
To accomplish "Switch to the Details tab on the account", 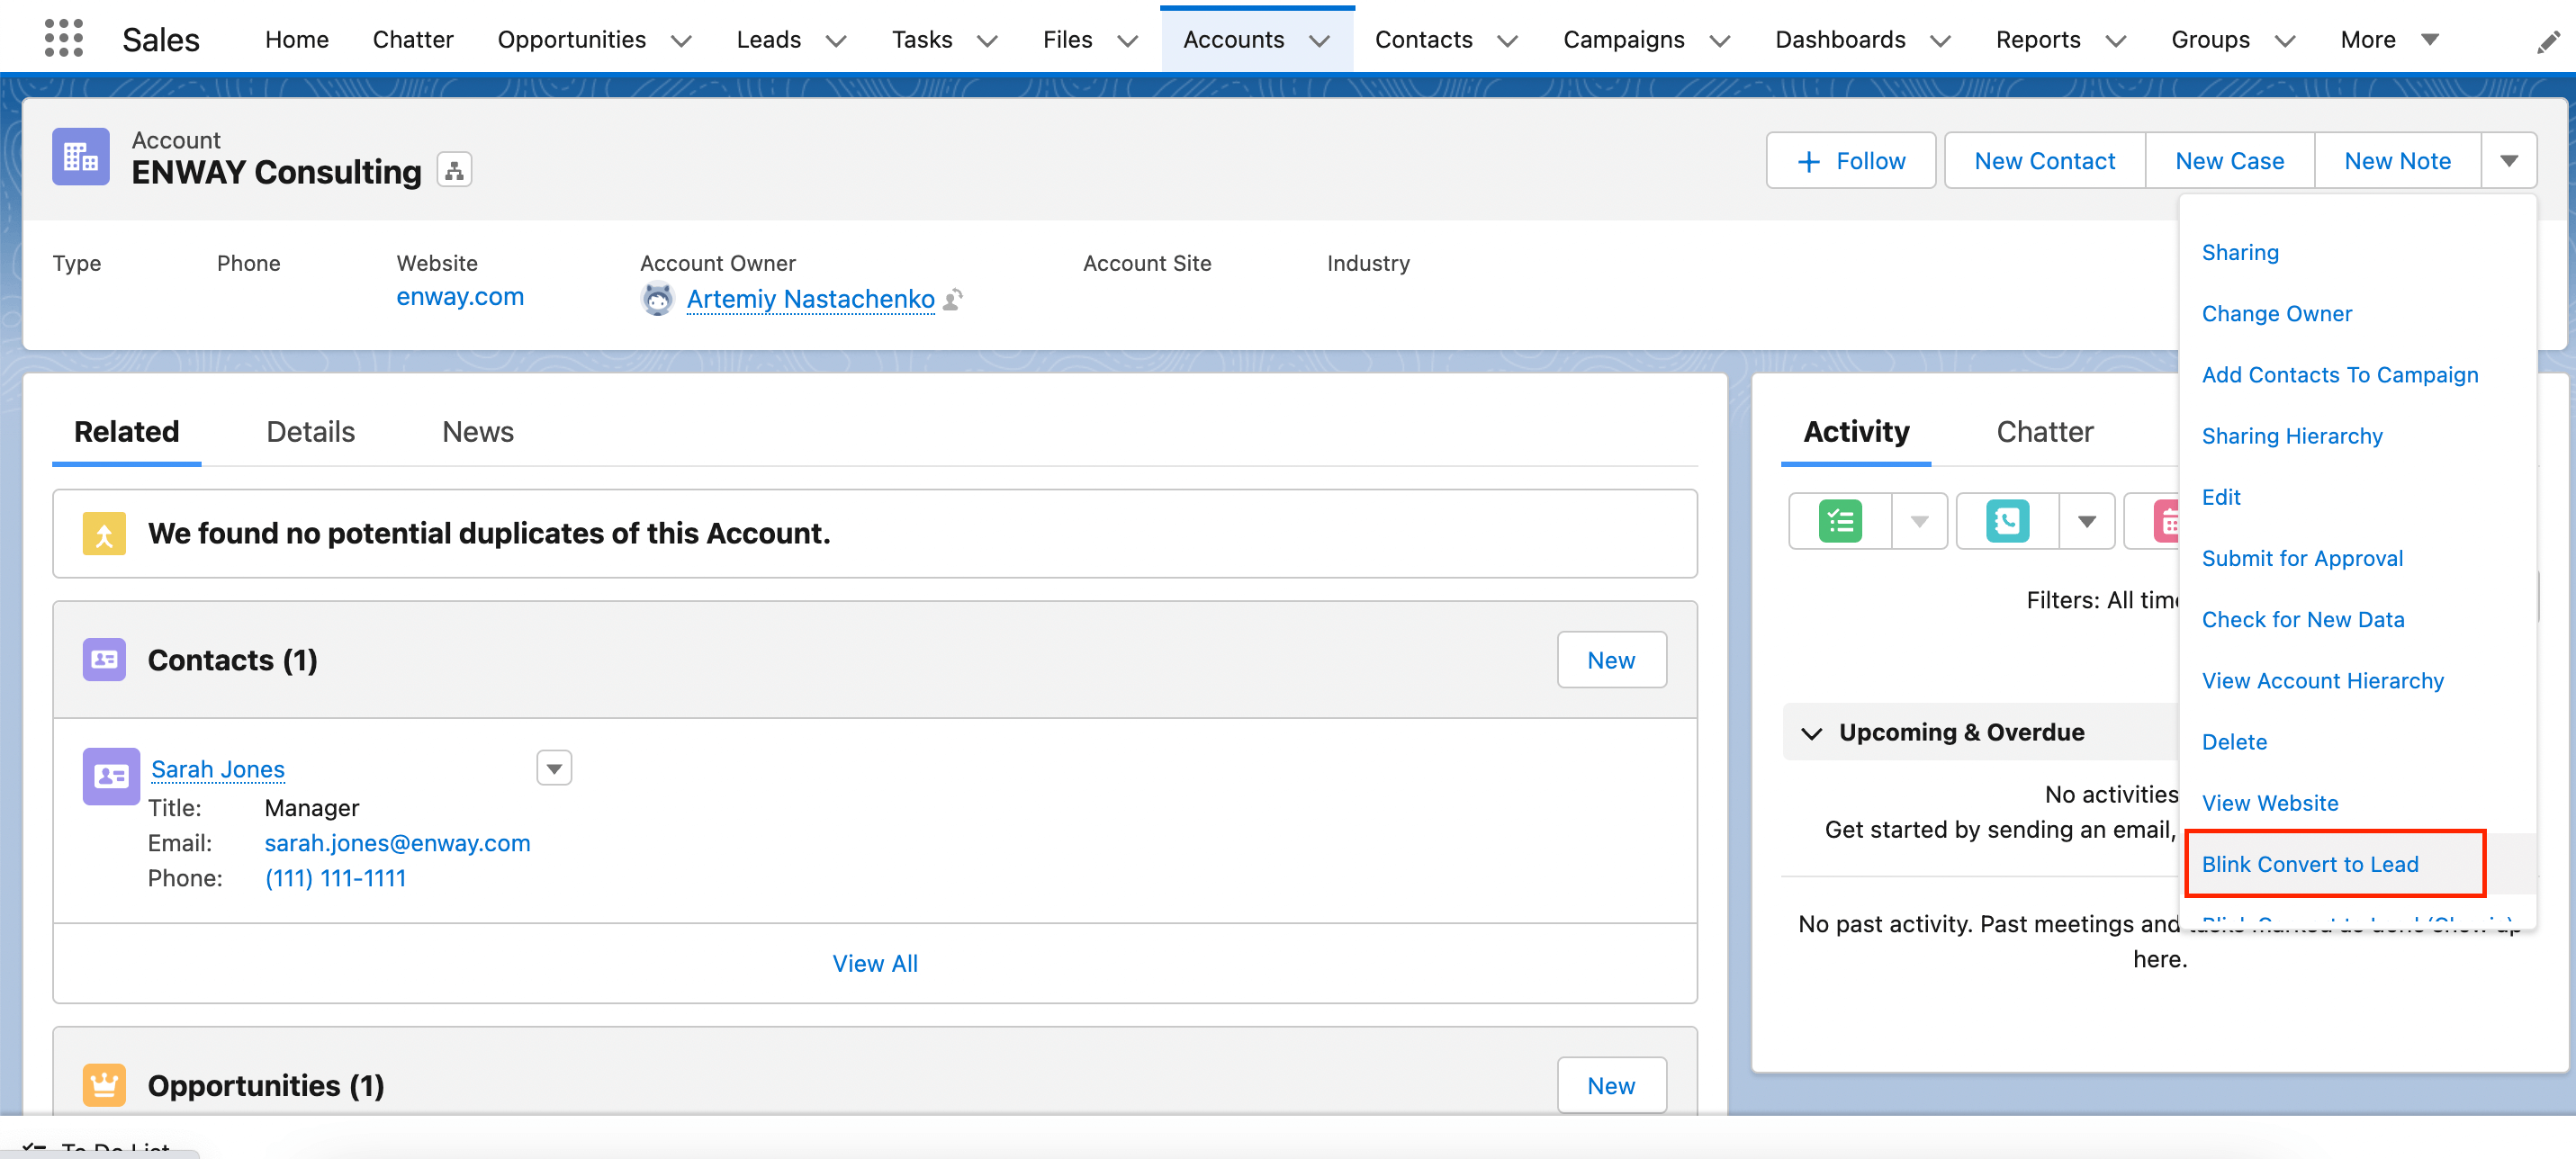I will point(309,432).
